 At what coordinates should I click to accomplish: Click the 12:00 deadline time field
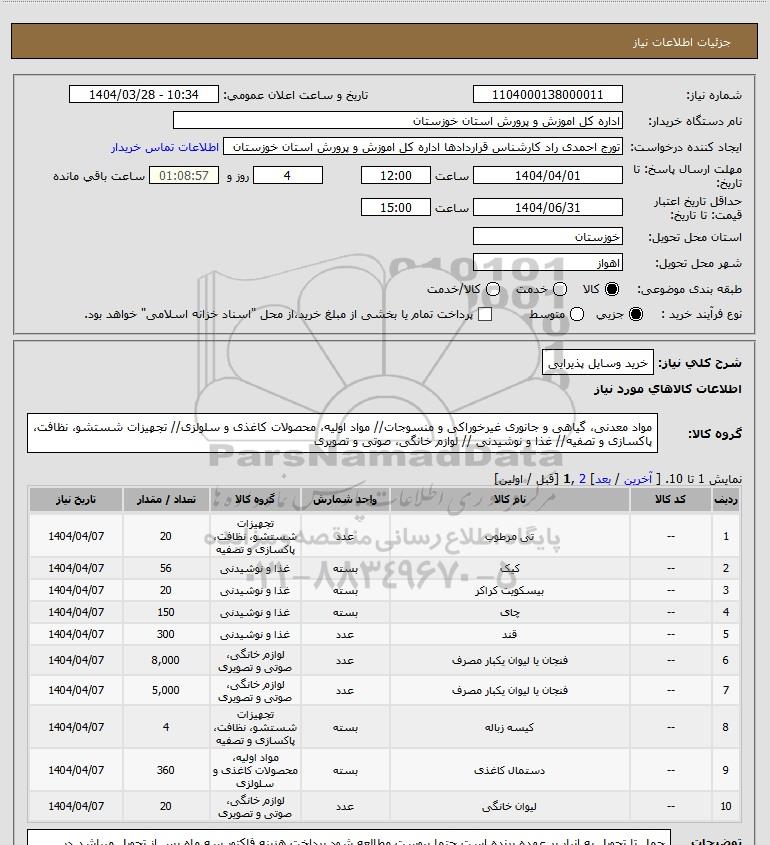pyautogui.click(x=396, y=176)
